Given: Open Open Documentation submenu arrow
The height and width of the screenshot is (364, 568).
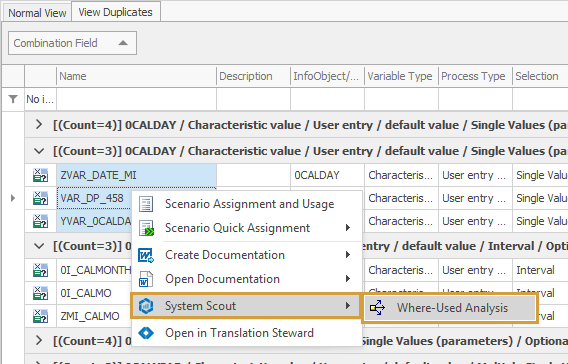Looking at the screenshot, I should [348, 279].
